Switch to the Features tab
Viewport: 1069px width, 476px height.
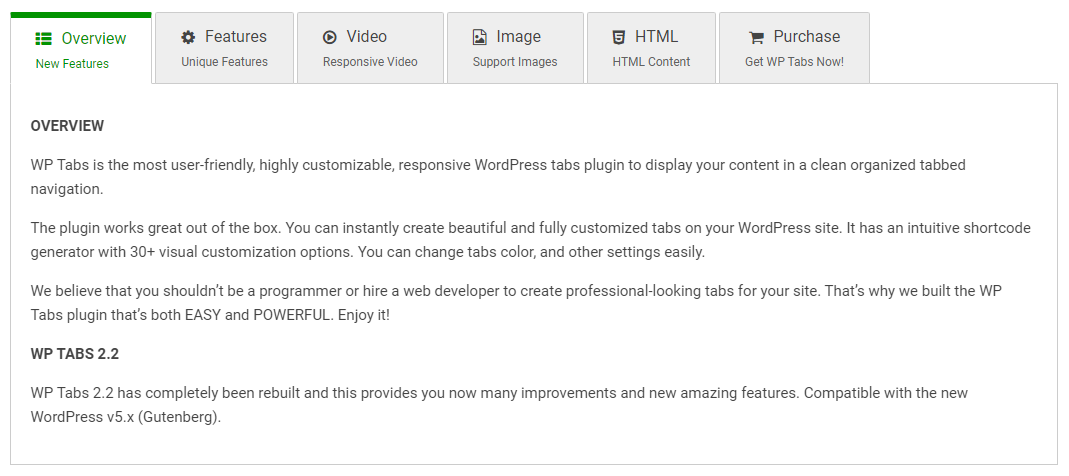point(235,37)
